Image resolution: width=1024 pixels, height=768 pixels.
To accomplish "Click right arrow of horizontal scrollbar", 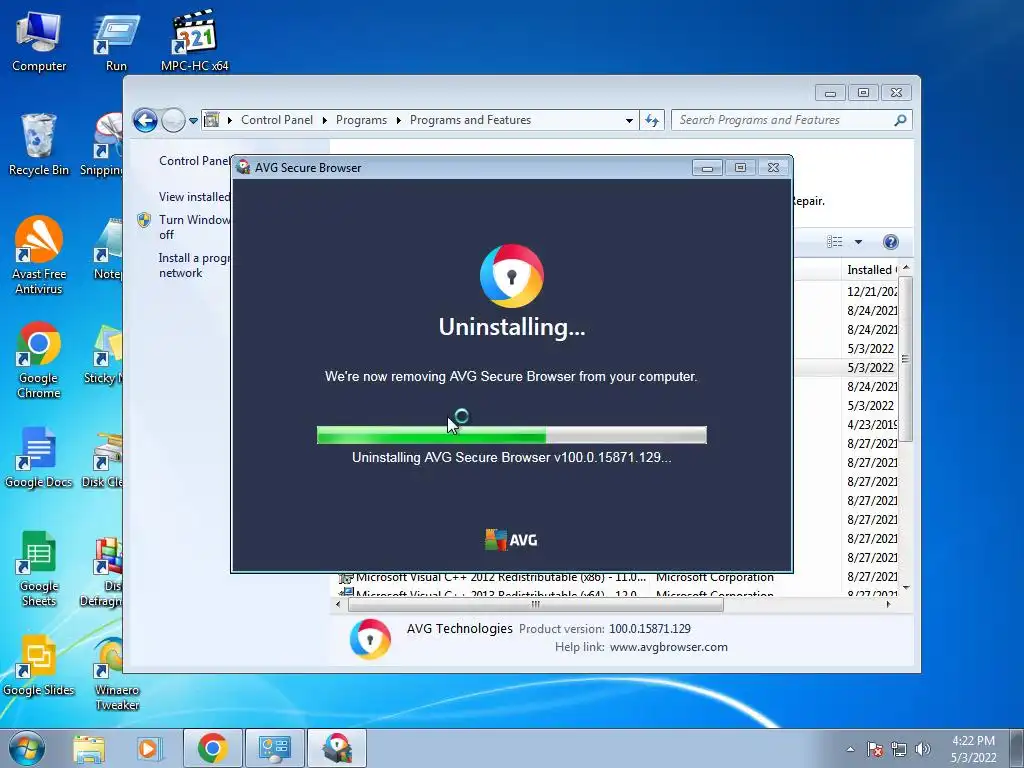I will tap(888, 605).
